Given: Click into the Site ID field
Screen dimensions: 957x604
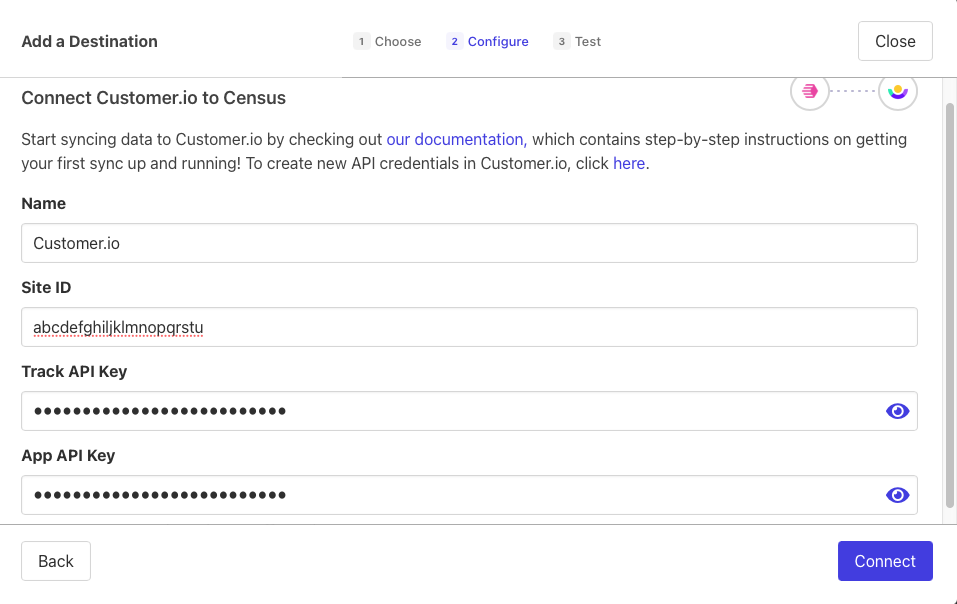Looking at the screenshot, I should 469,327.
